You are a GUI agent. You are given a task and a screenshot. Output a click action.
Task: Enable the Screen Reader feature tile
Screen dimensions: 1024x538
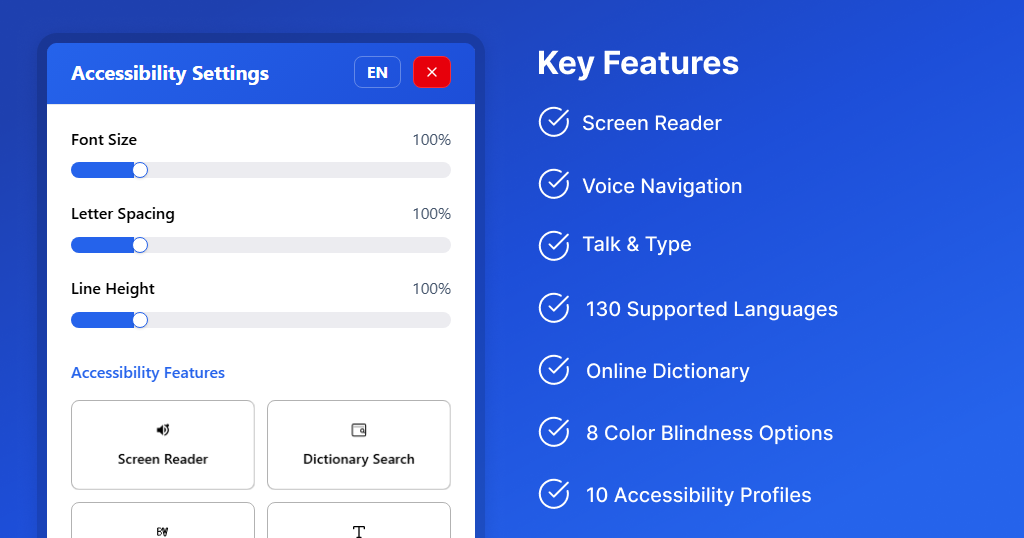point(163,445)
